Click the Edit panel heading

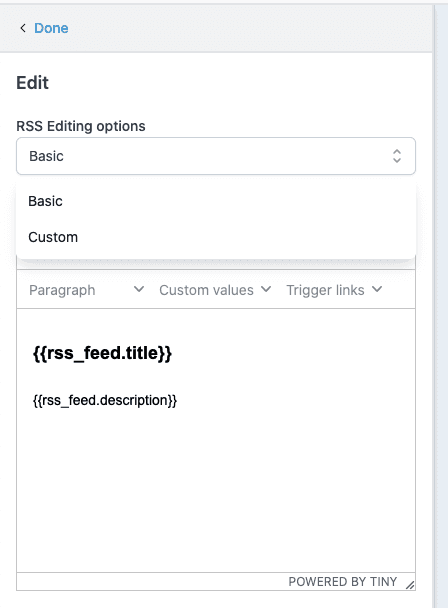[x=33, y=83]
